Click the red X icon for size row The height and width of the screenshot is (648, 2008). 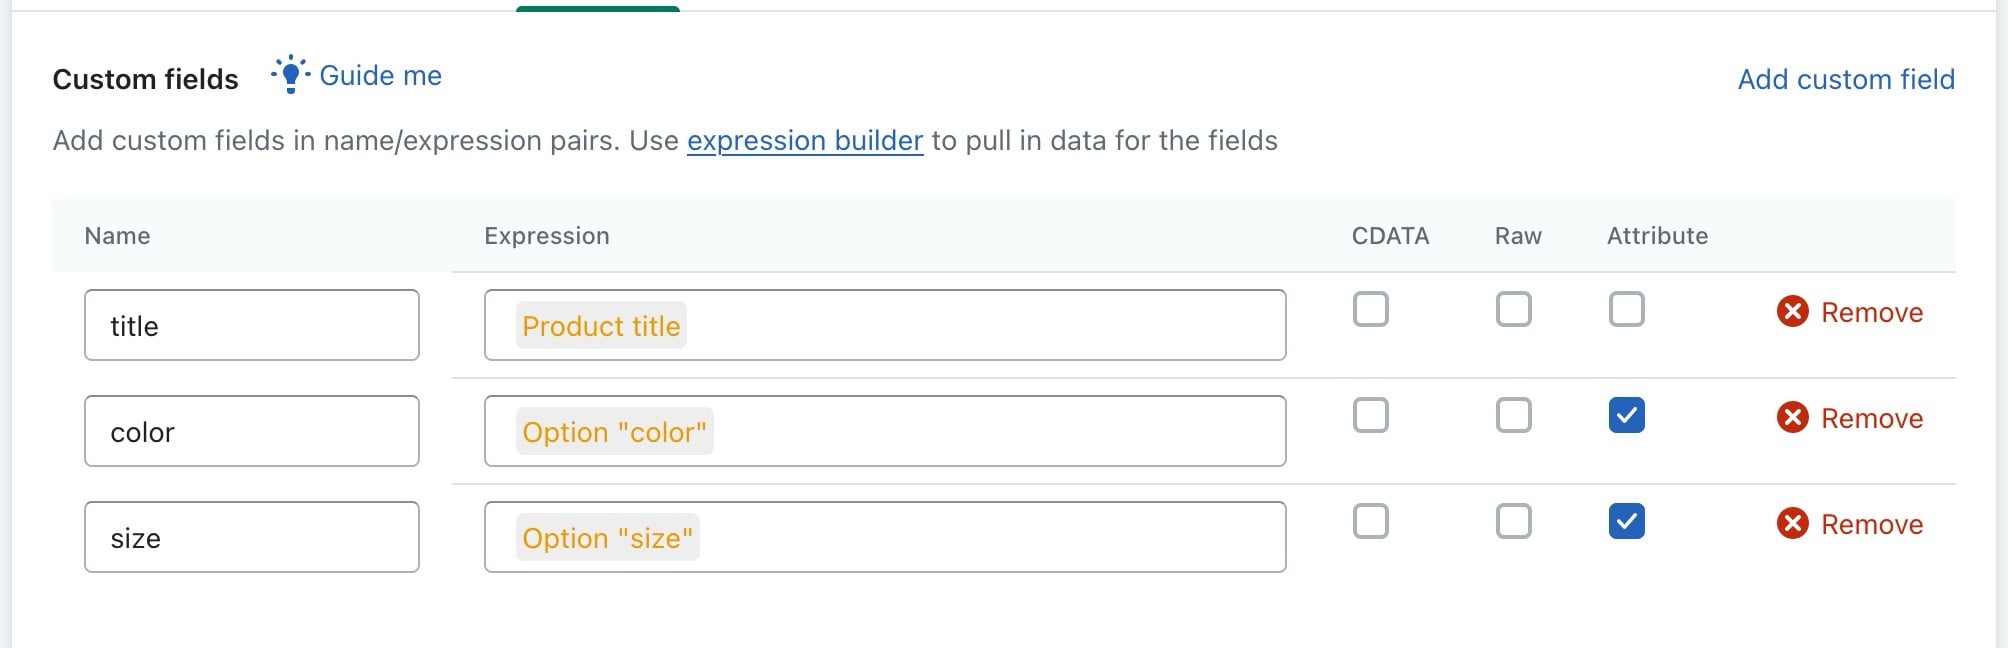(x=1792, y=524)
